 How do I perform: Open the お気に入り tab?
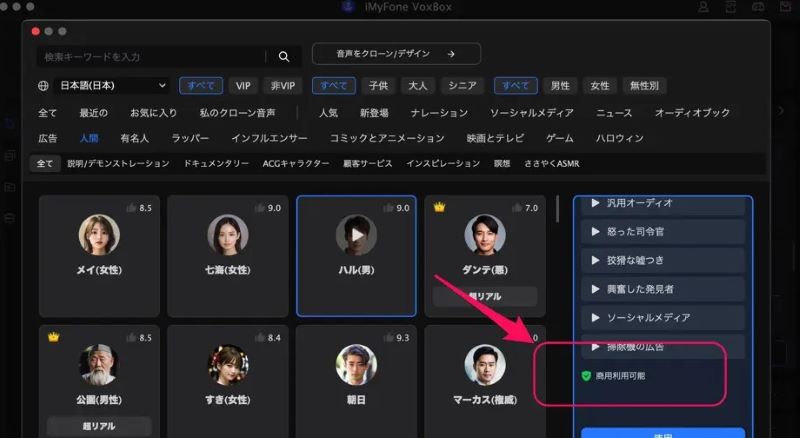153,113
